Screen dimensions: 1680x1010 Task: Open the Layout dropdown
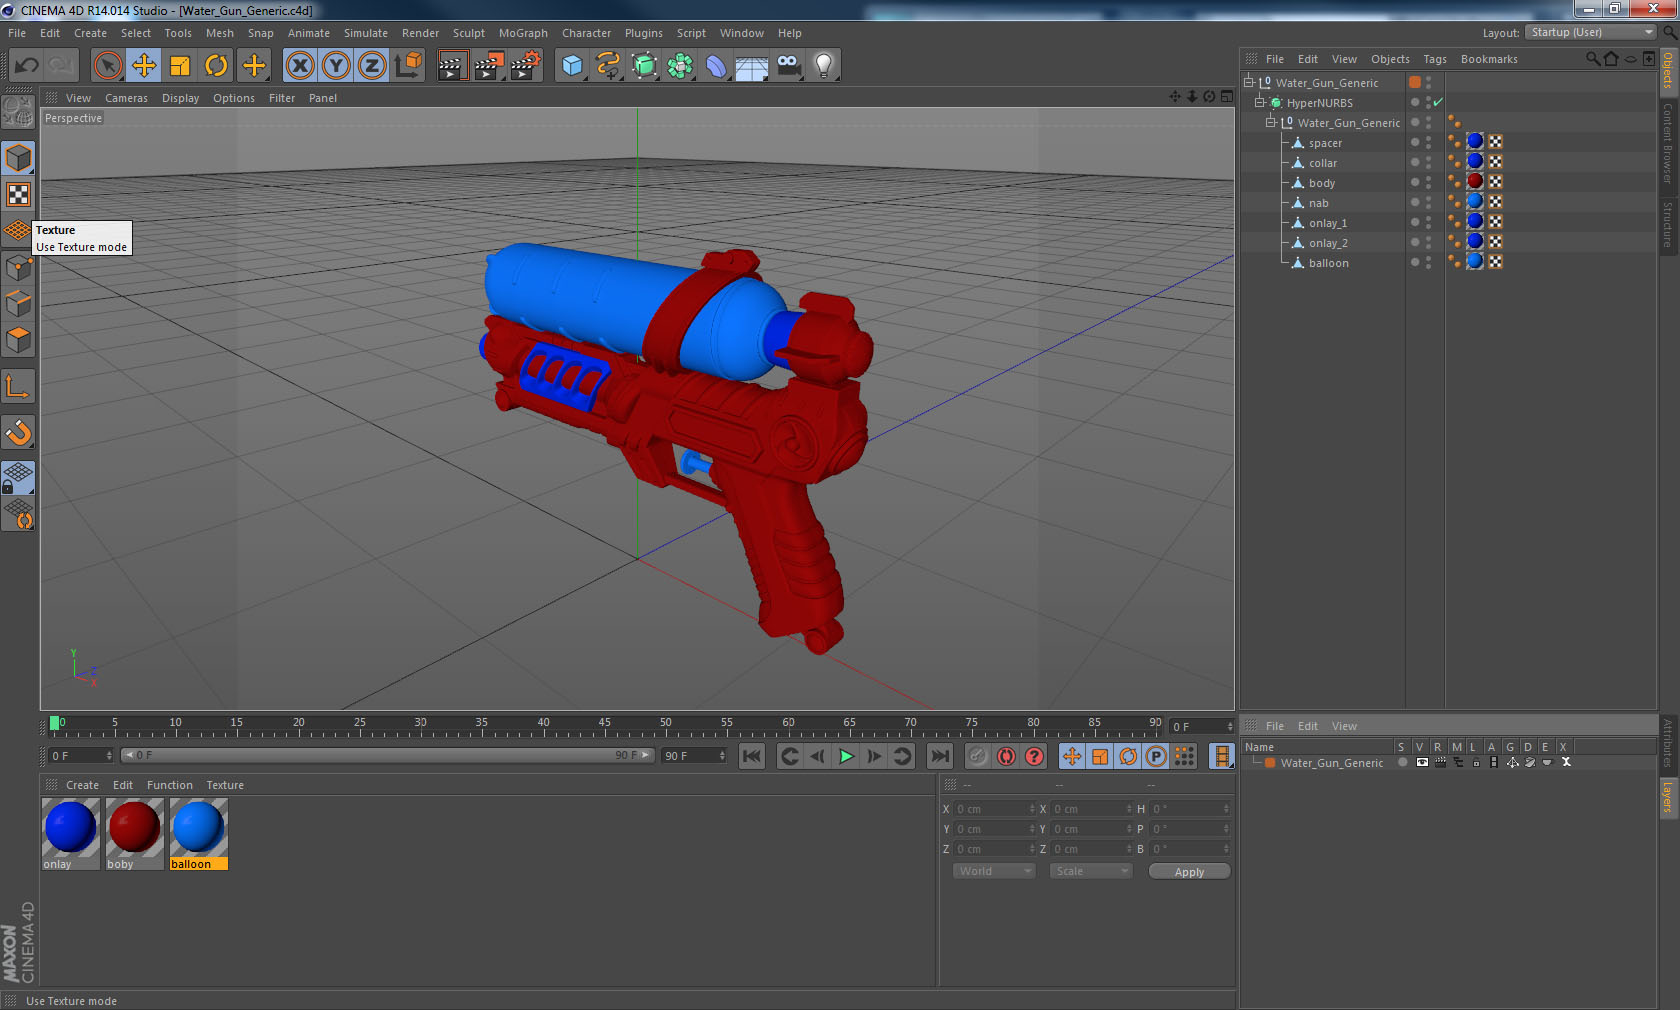(x=1591, y=32)
